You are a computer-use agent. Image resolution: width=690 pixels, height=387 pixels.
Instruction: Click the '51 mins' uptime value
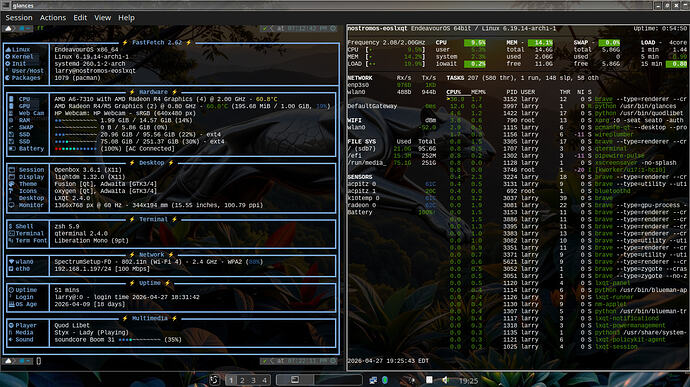[x=67, y=290]
